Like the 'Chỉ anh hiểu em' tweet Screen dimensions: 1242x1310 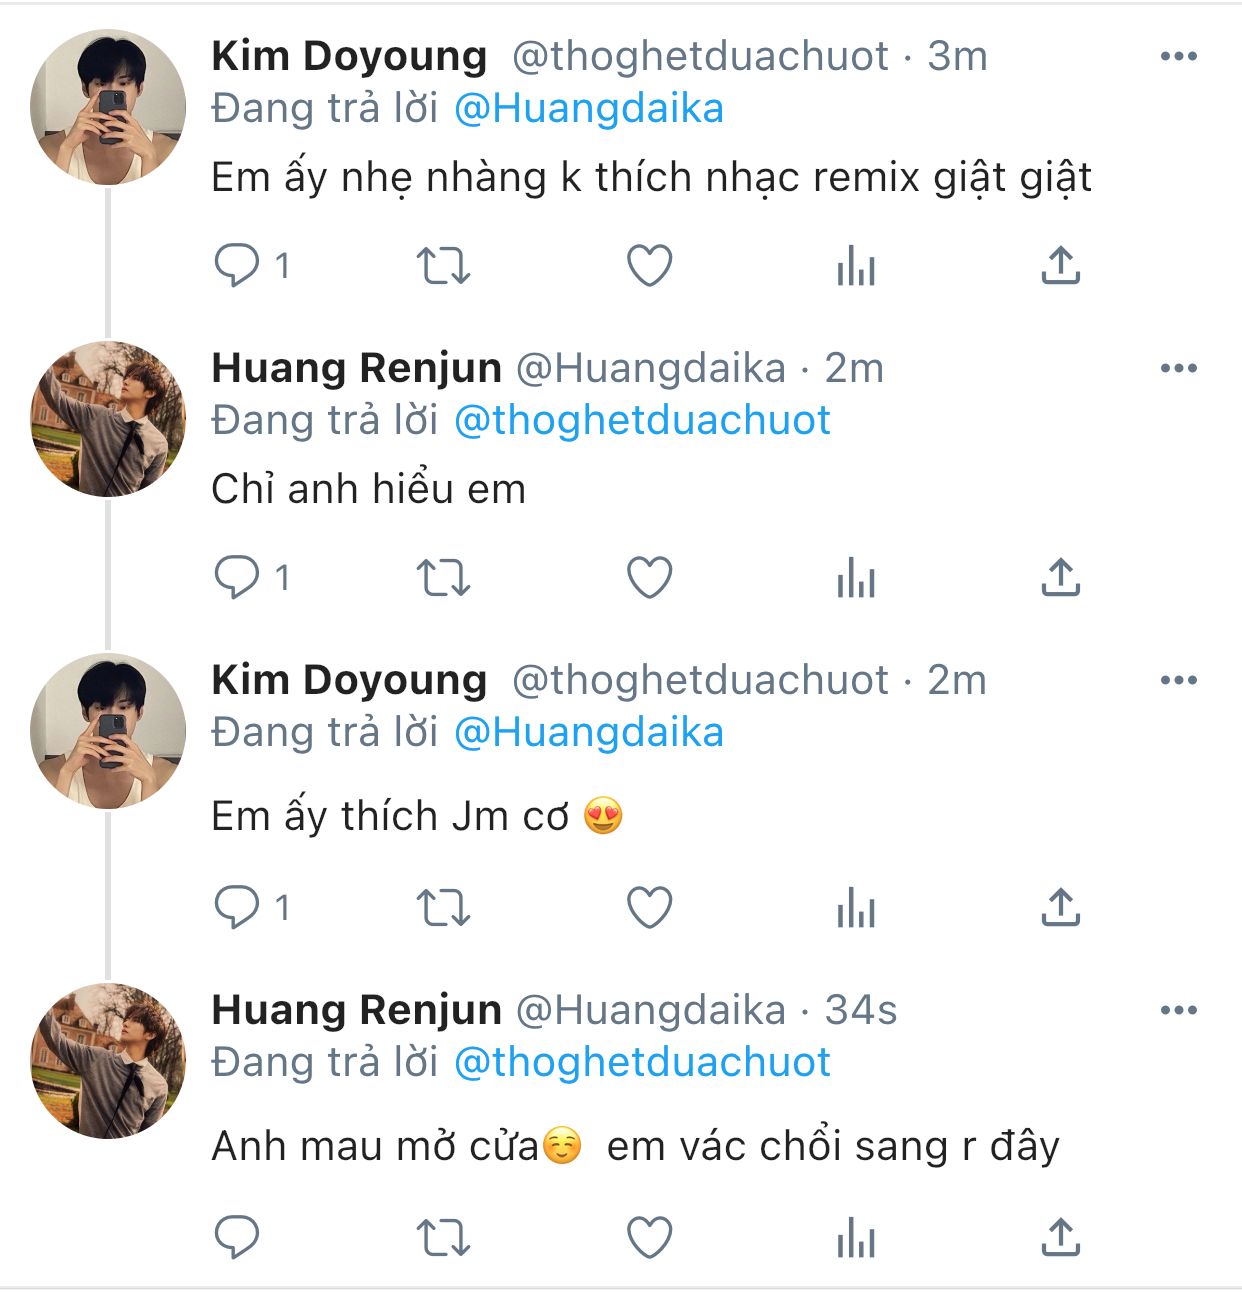click(649, 578)
